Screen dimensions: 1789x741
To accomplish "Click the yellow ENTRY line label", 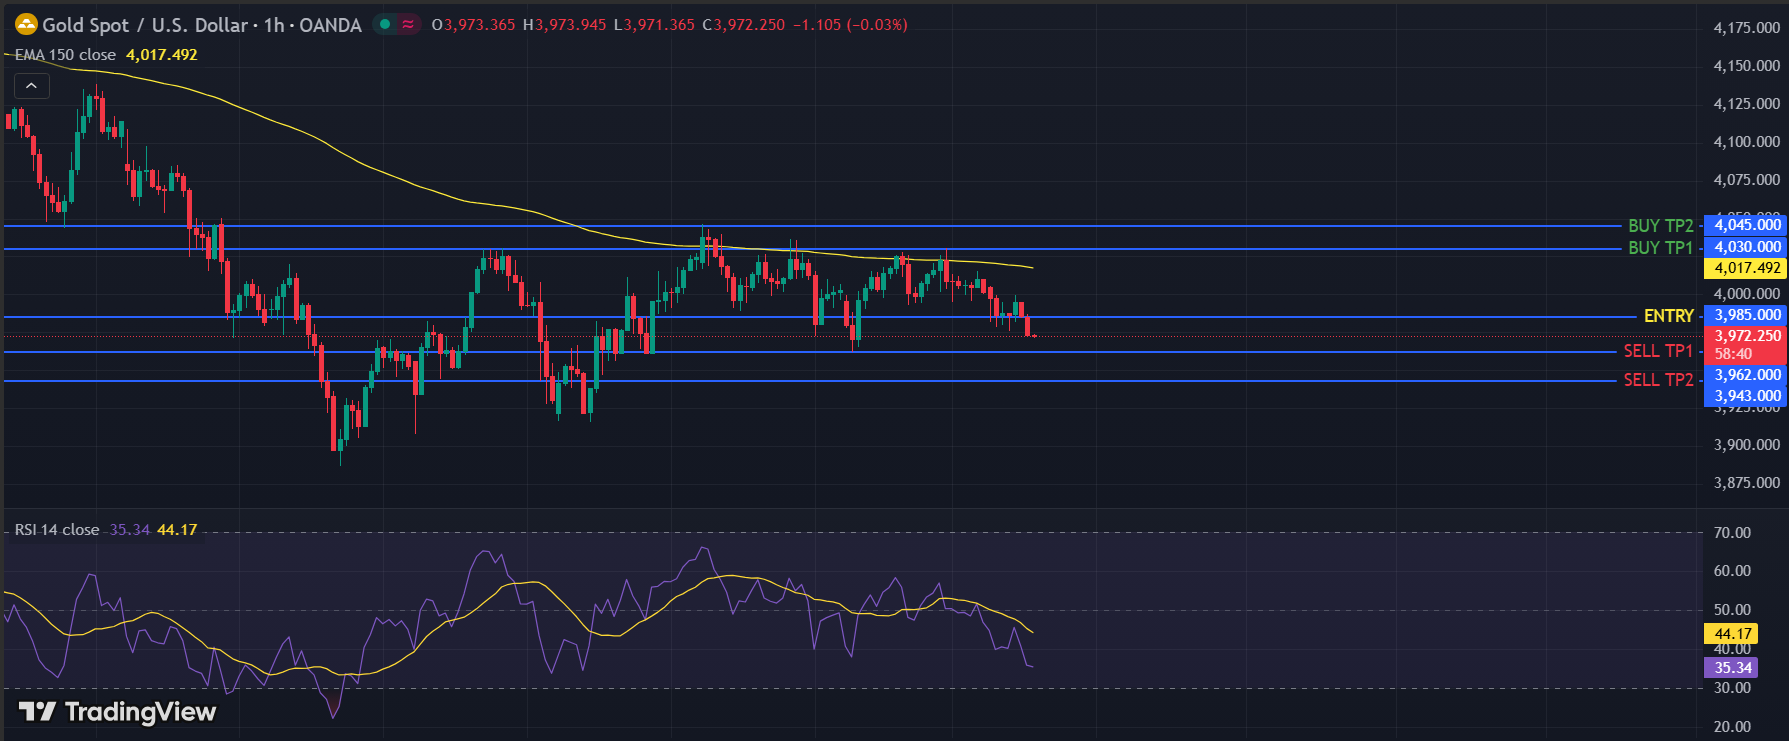I will coord(1668,316).
